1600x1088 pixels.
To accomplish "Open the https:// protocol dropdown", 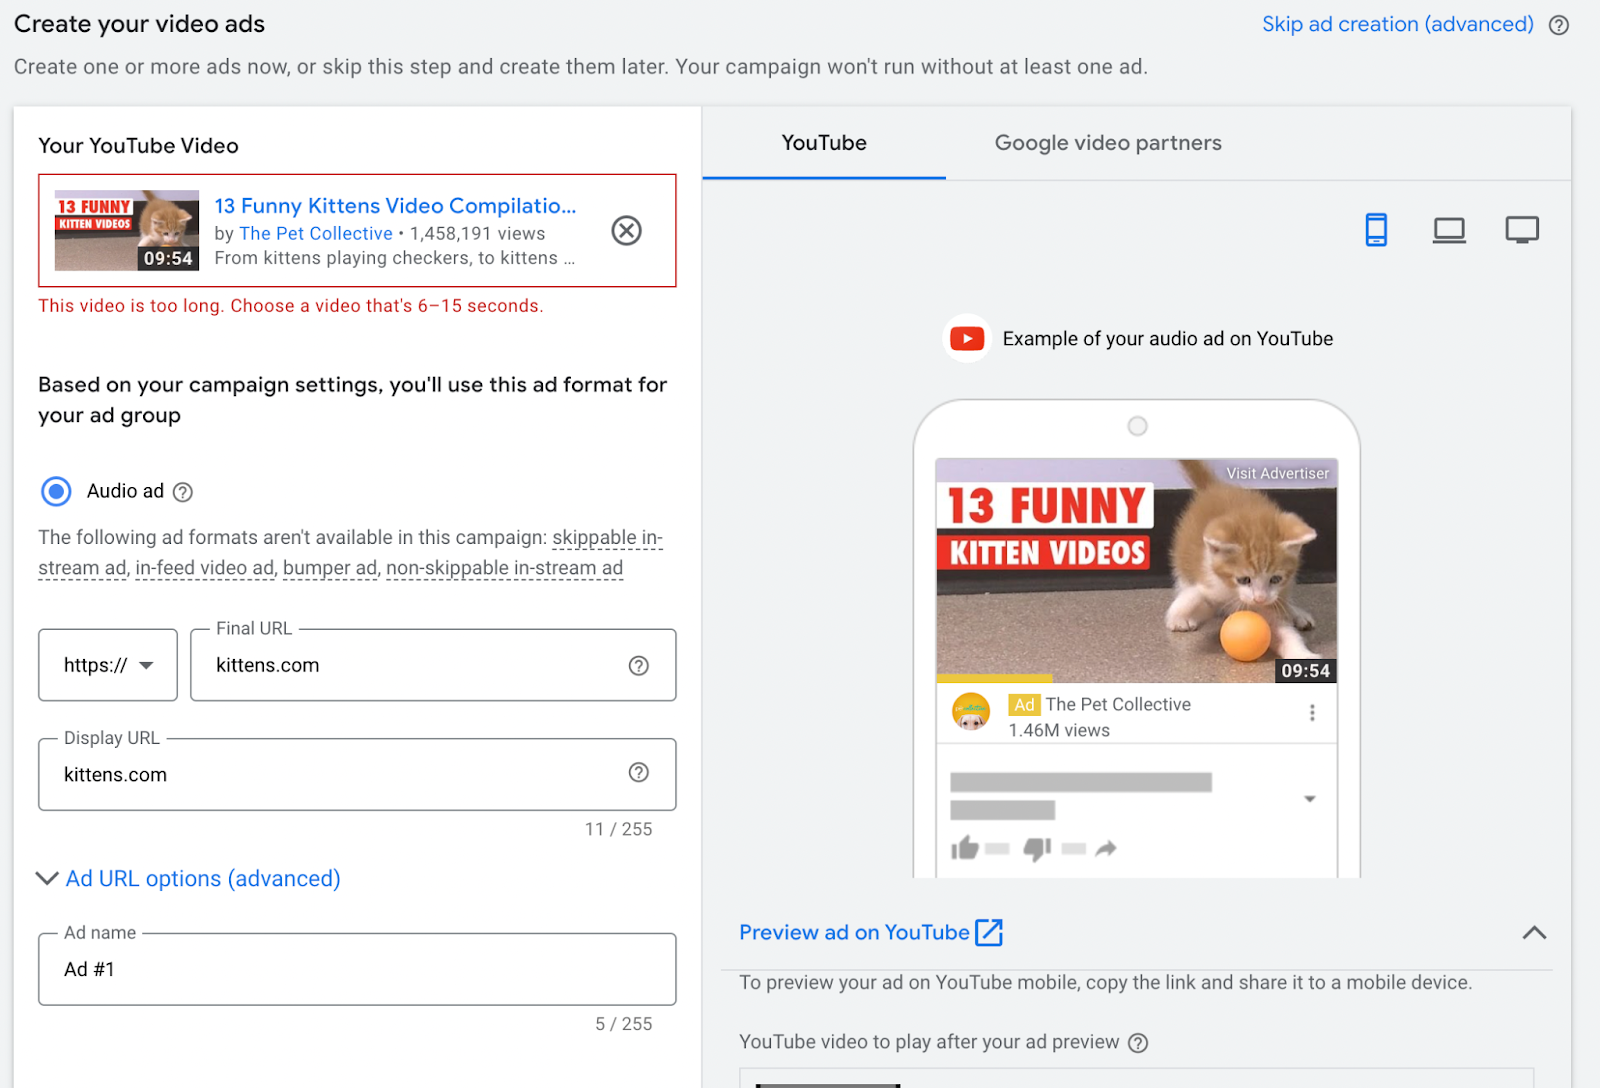I will coord(108,665).
